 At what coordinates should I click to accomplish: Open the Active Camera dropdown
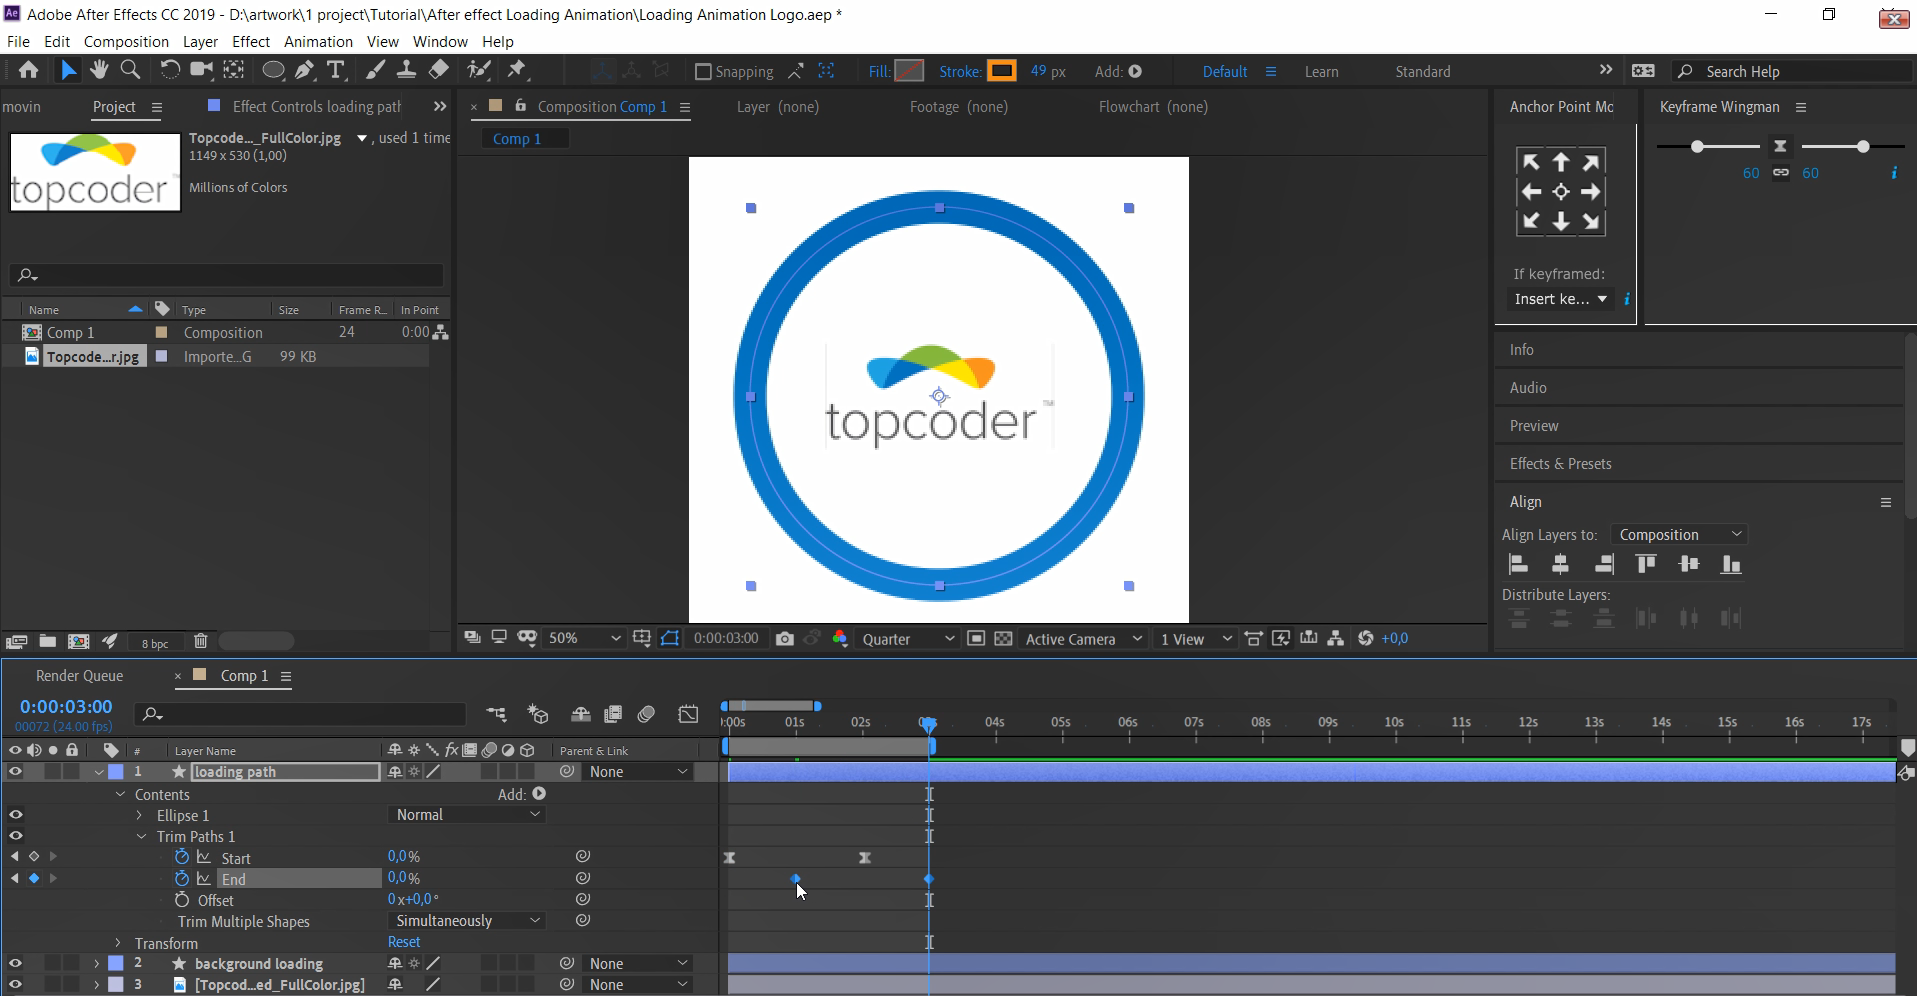[x=1083, y=638]
